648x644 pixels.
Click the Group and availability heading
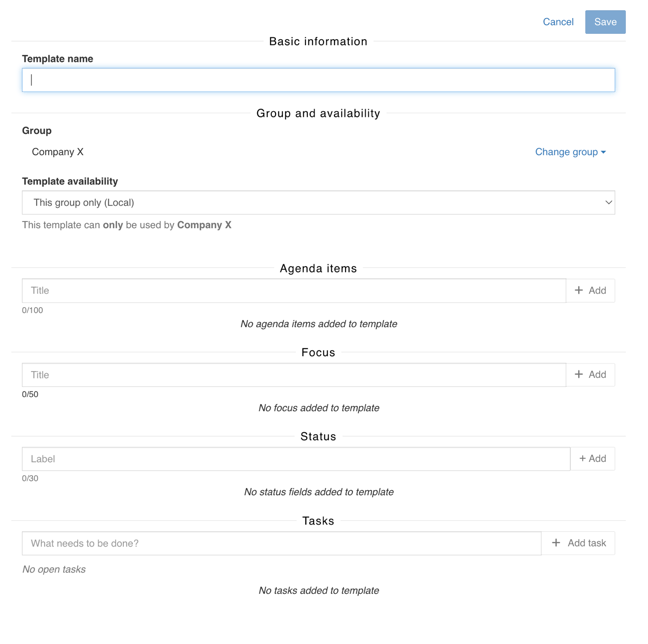(x=318, y=114)
